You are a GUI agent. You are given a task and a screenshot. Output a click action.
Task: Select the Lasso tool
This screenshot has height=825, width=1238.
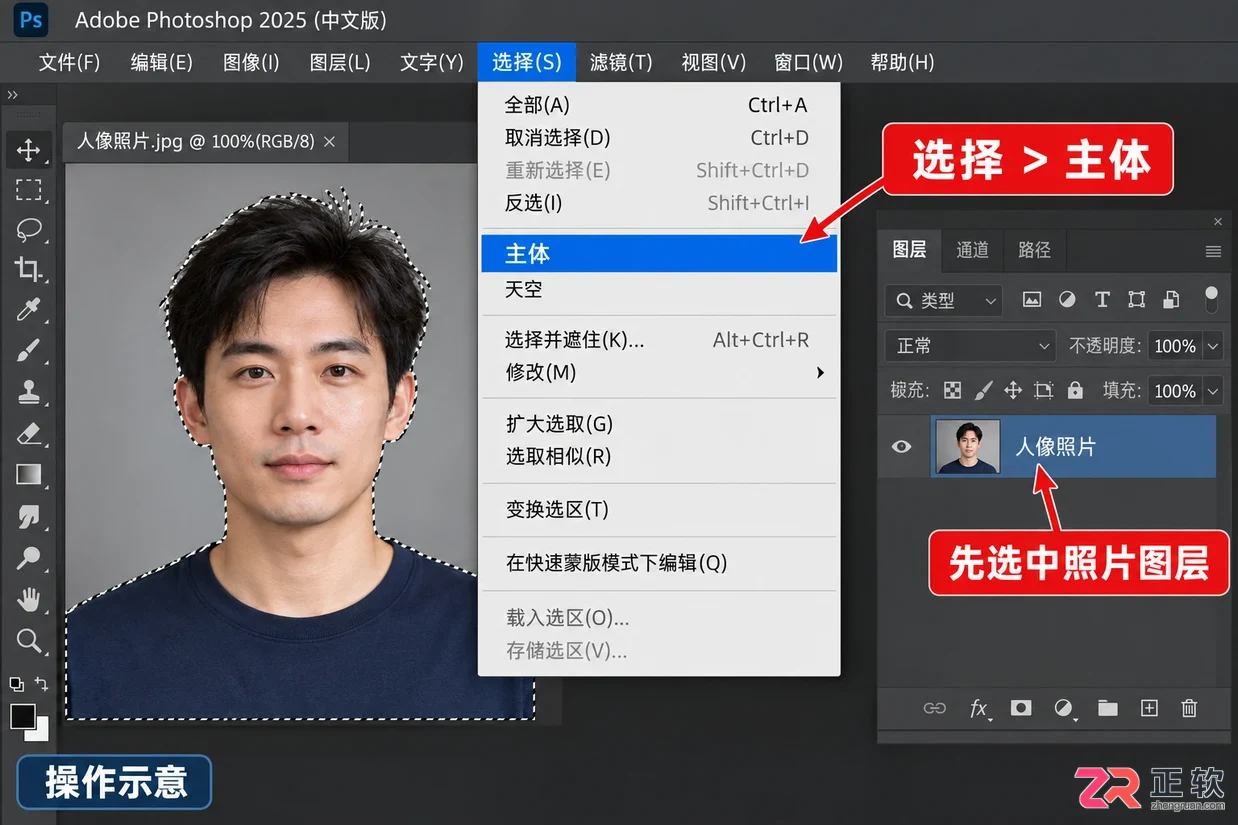pos(28,229)
